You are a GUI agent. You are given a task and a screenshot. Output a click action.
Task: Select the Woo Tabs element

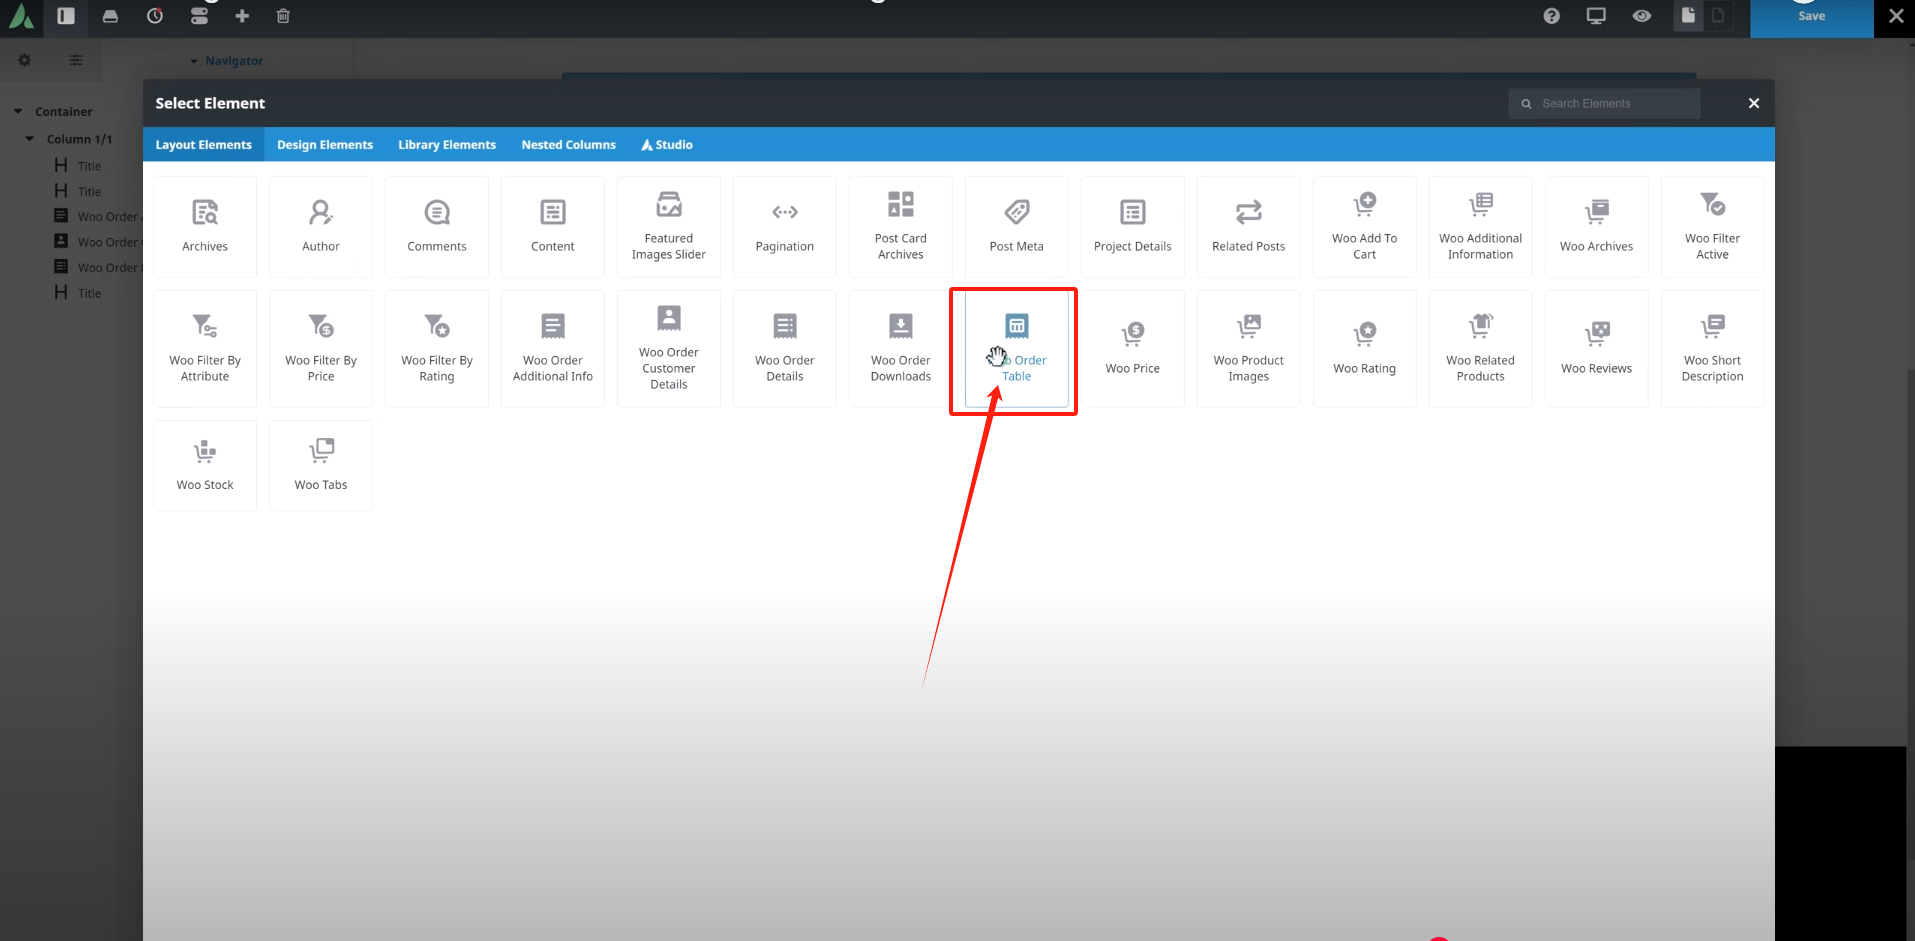321,465
